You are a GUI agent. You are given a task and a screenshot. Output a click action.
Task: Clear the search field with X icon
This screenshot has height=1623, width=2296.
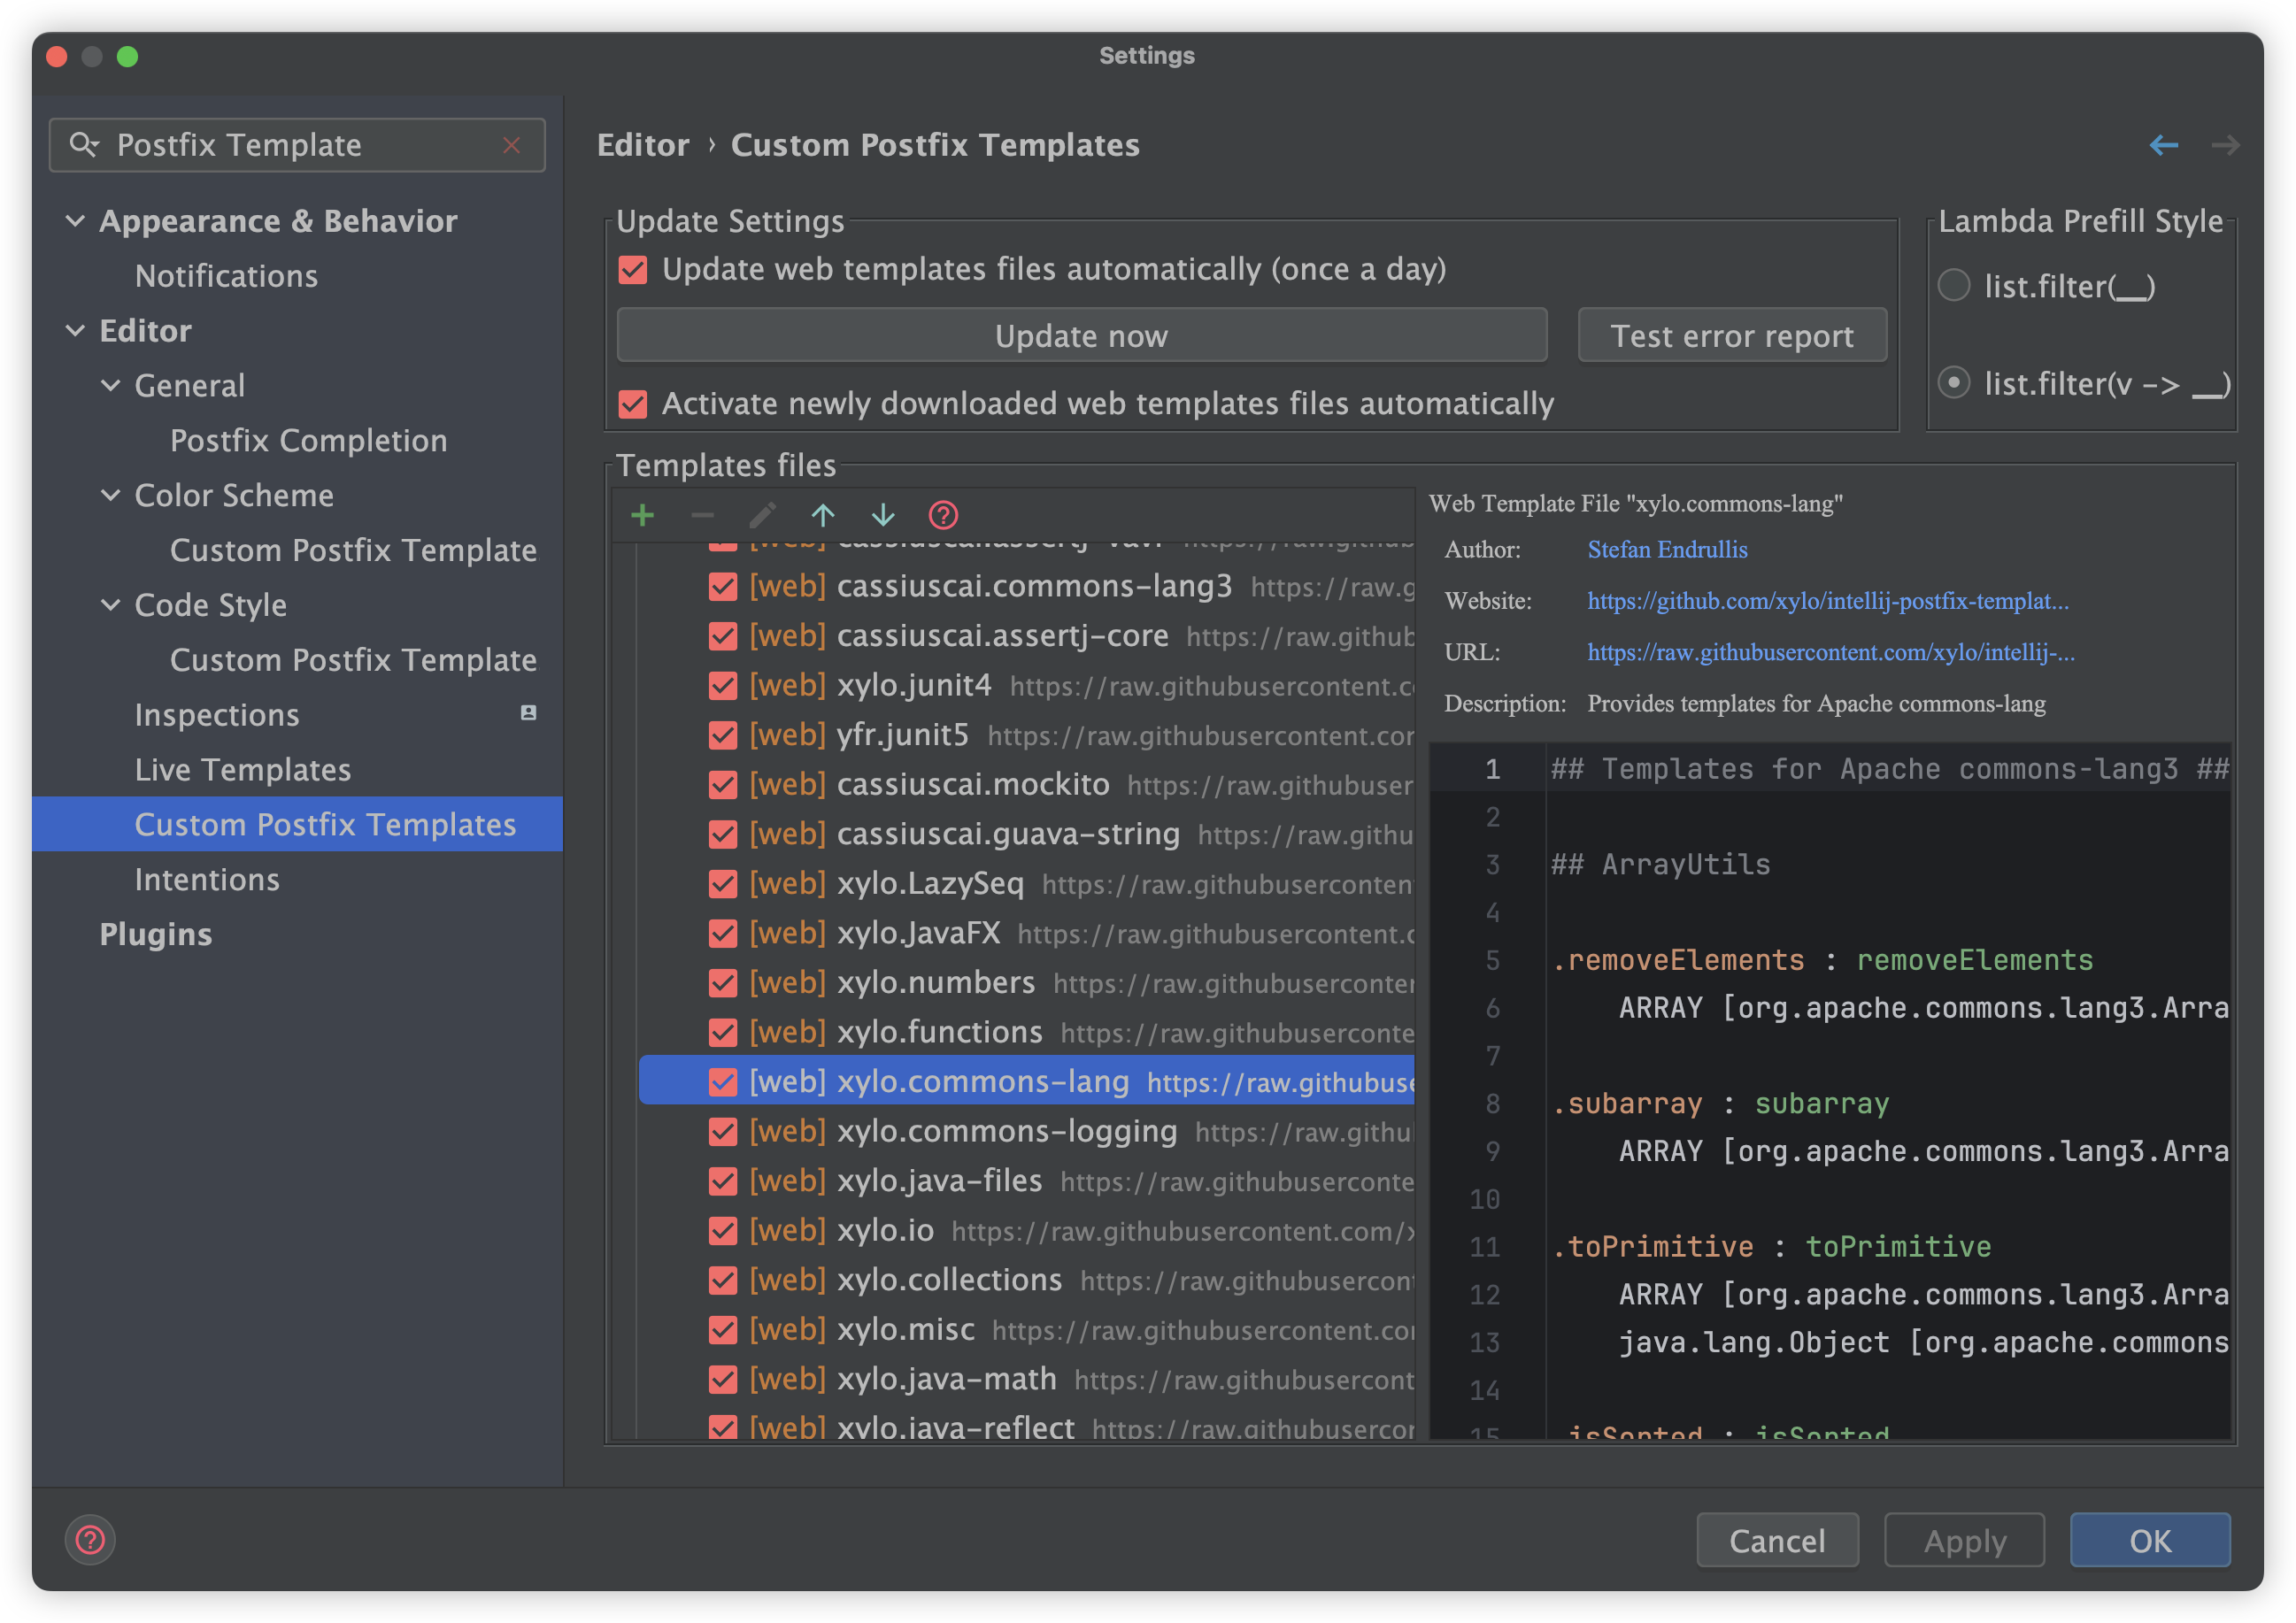[x=511, y=145]
